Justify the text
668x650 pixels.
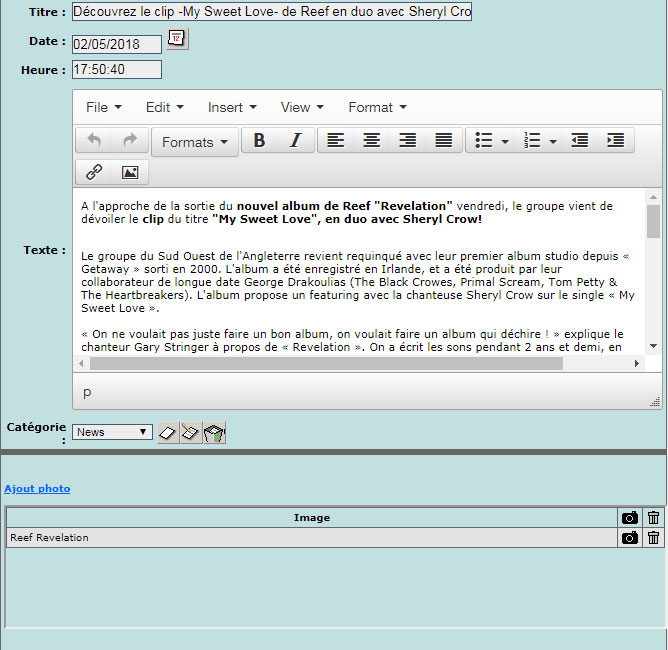tap(443, 140)
